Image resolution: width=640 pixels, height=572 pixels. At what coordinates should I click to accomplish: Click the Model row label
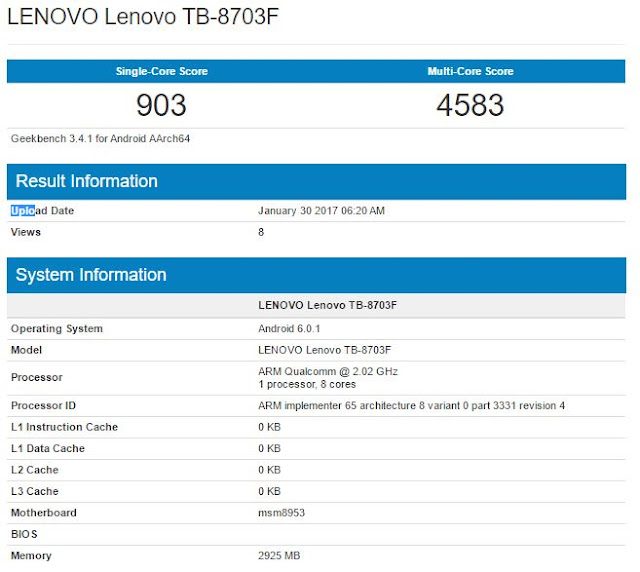point(27,350)
